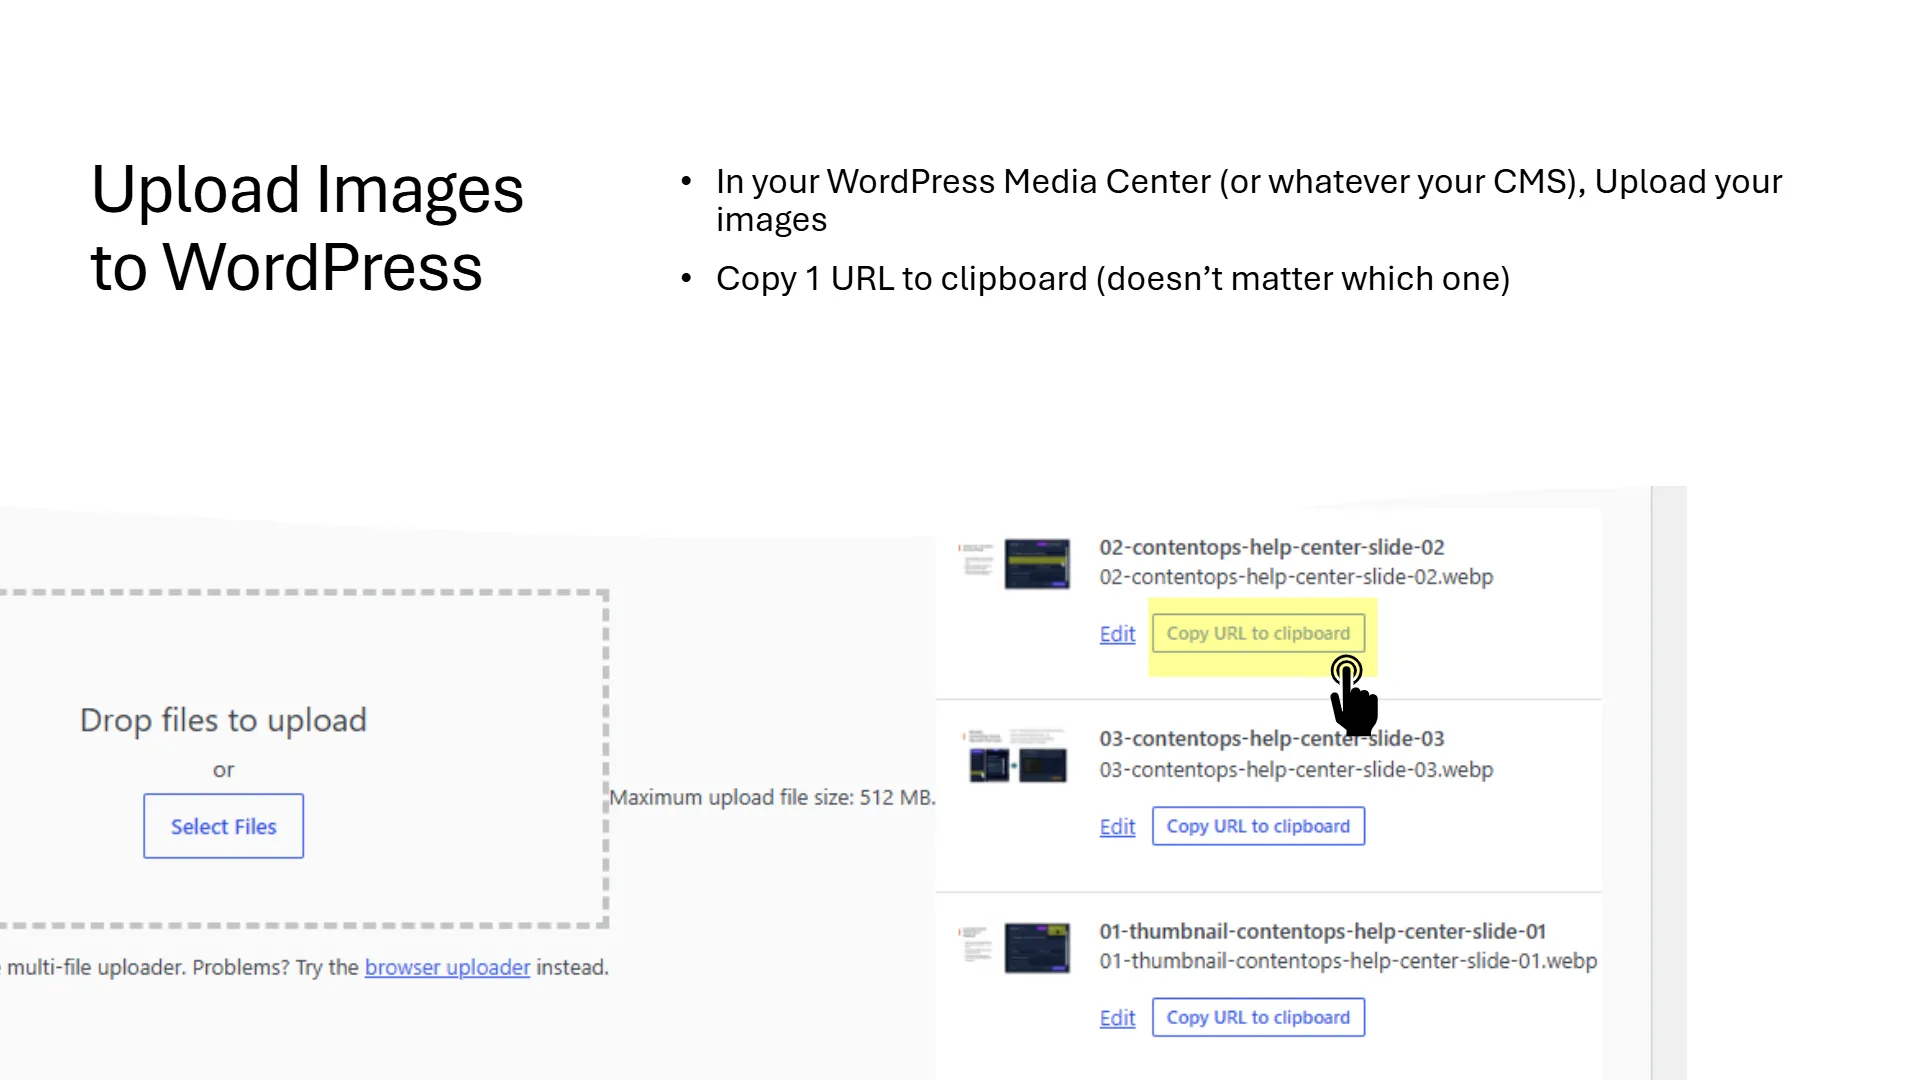
Task: Open thumbnail of slide-03 upload
Action: (x=1014, y=755)
